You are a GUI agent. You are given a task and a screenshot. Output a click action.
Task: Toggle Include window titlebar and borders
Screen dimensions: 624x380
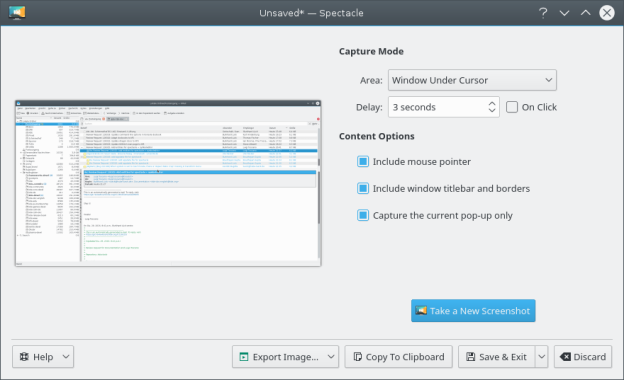[363, 188]
